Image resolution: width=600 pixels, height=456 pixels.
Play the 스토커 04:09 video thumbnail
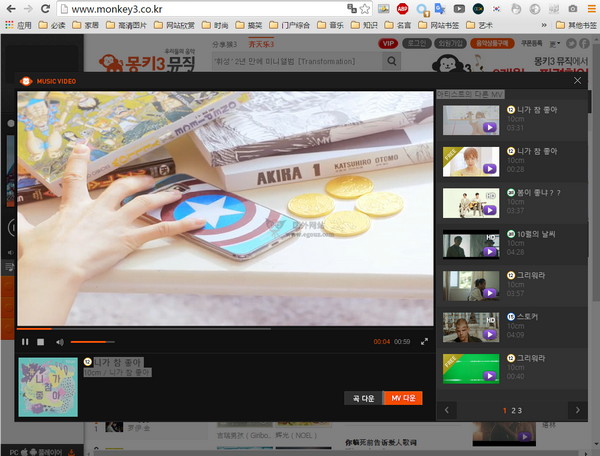(471, 327)
